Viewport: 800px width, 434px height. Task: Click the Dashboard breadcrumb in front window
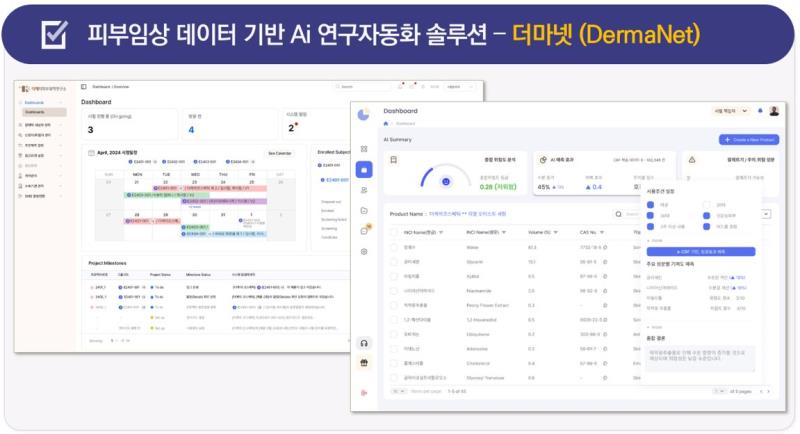point(406,123)
